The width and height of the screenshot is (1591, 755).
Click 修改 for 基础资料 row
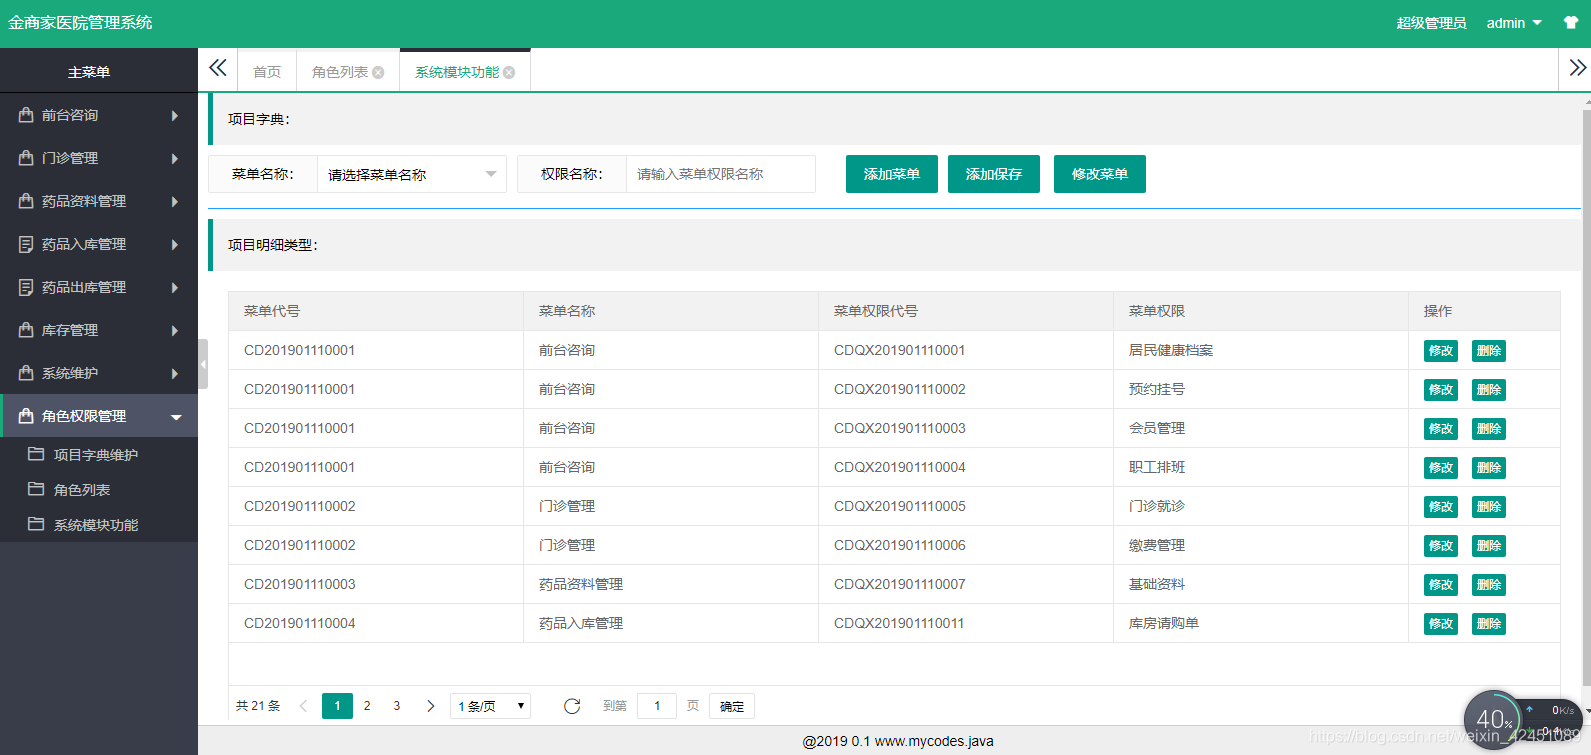(1441, 585)
